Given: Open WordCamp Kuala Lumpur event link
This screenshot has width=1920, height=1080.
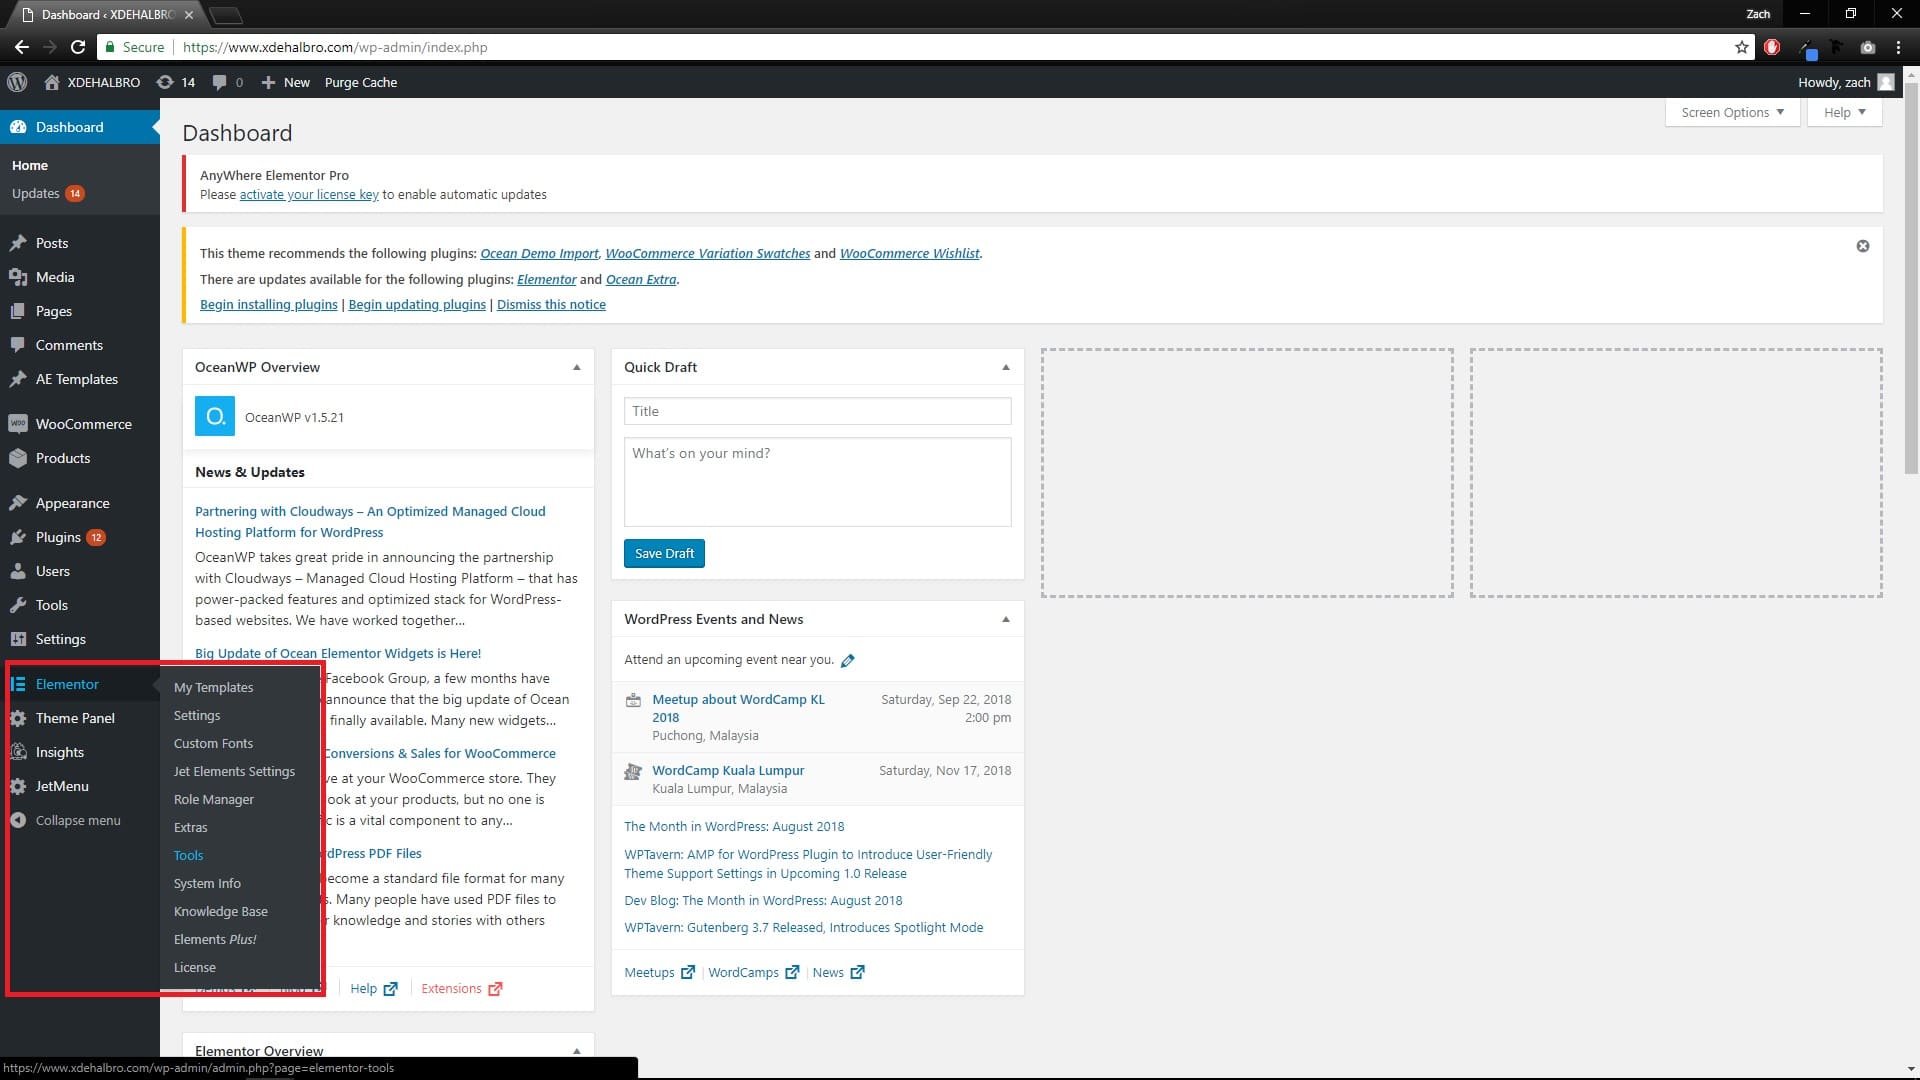Looking at the screenshot, I should pyautogui.click(x=728, y=770).
